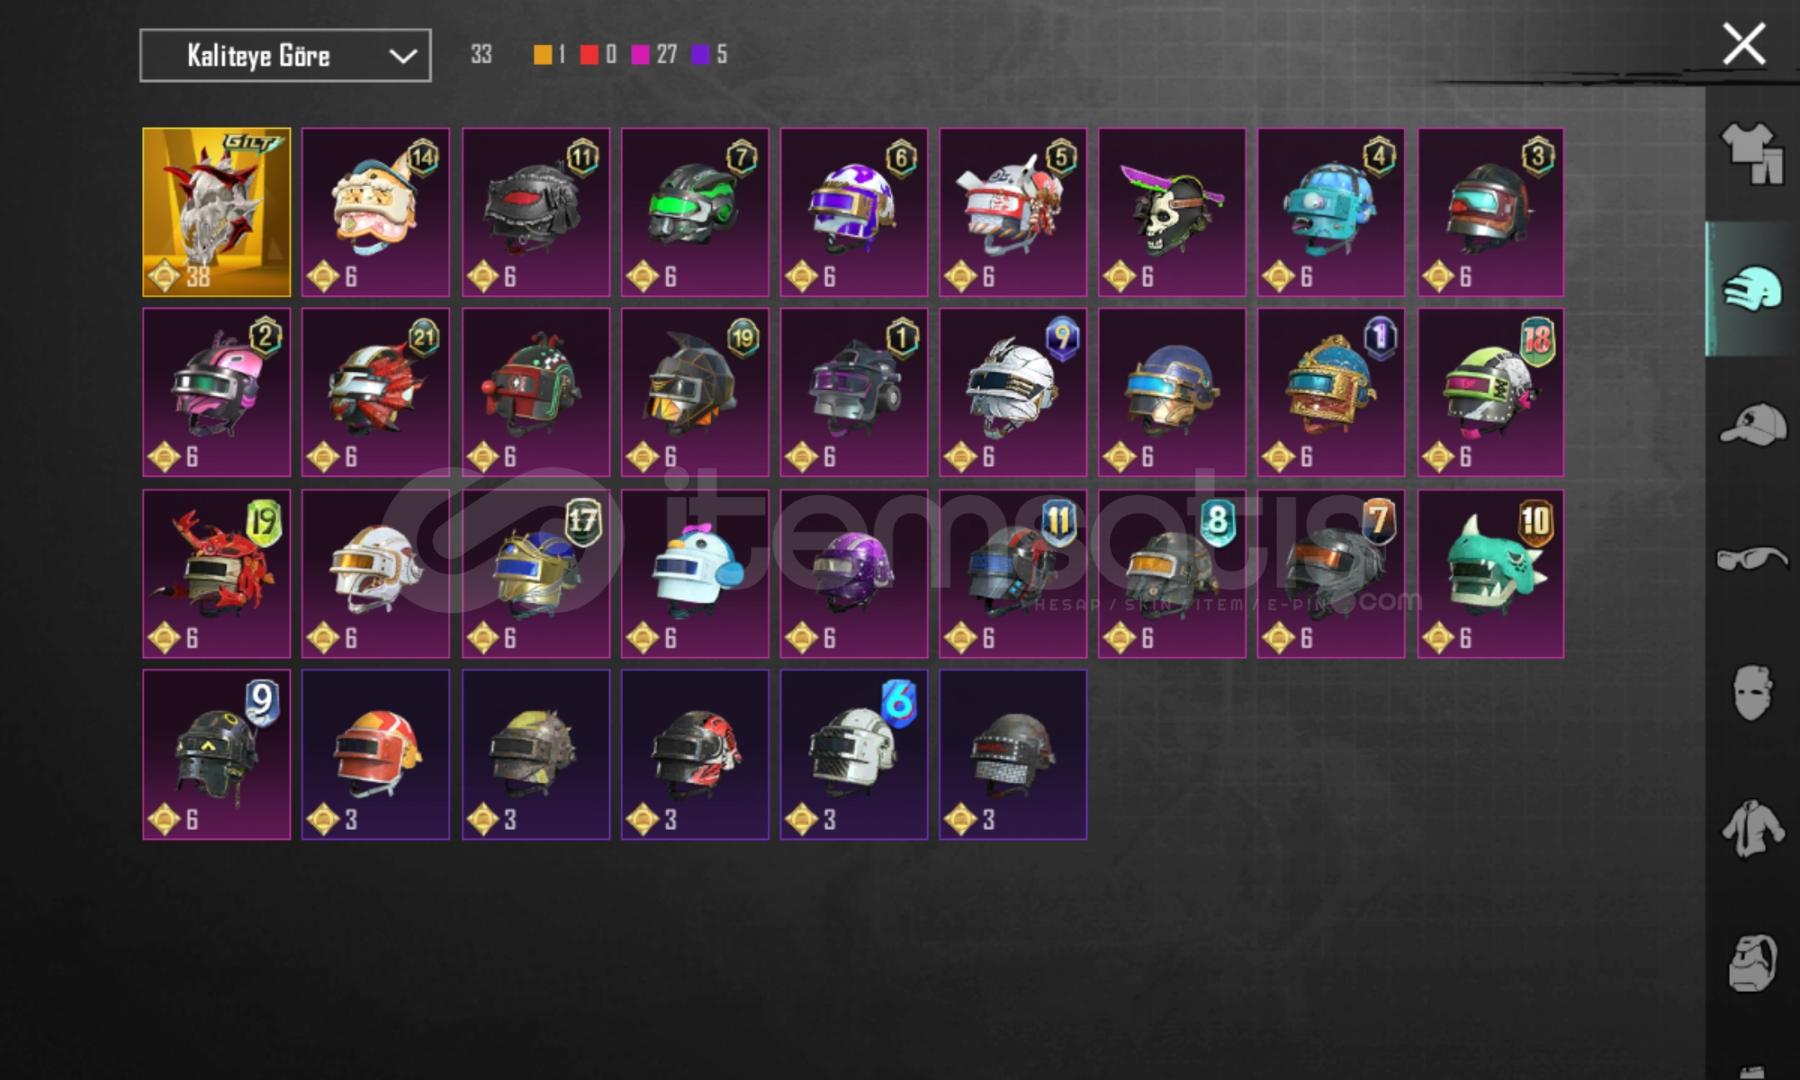
Task: Select the teal dinosaur helmet level 10
Action: pyautogui.click(x=1491, y=574)
